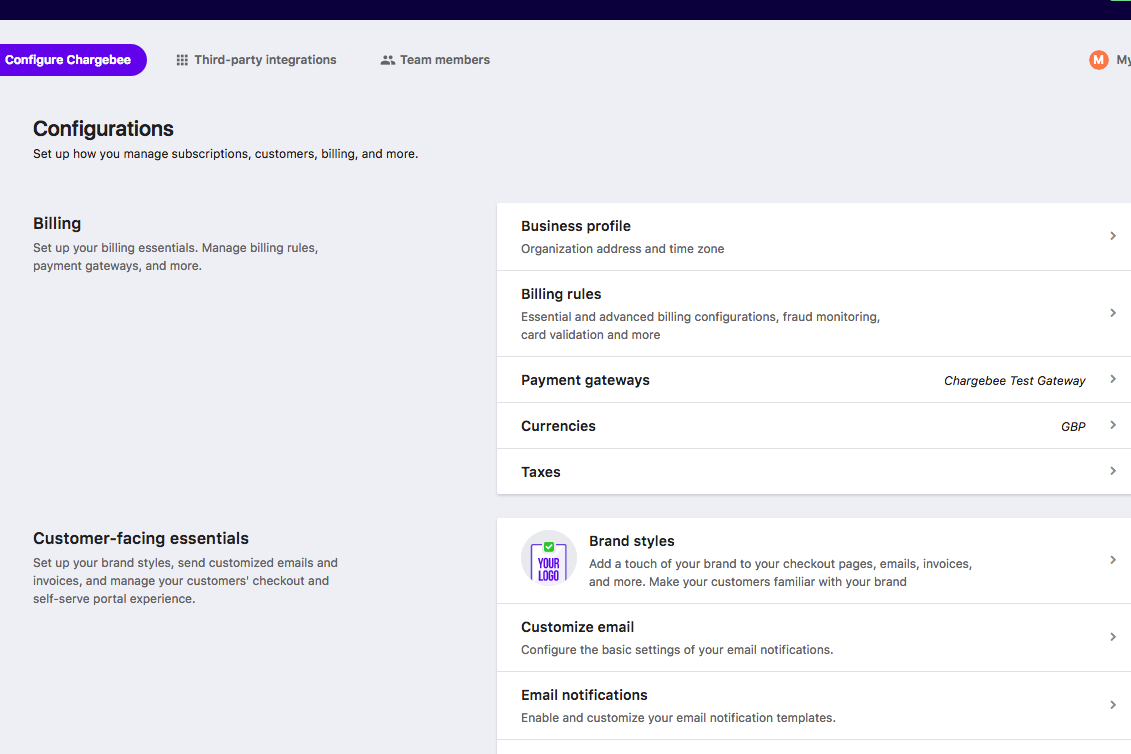Image resolution: width=1131 pixels, height=754 pixels.
Task: Click the Your Logo brand styles icon
Action: (549, 558)
